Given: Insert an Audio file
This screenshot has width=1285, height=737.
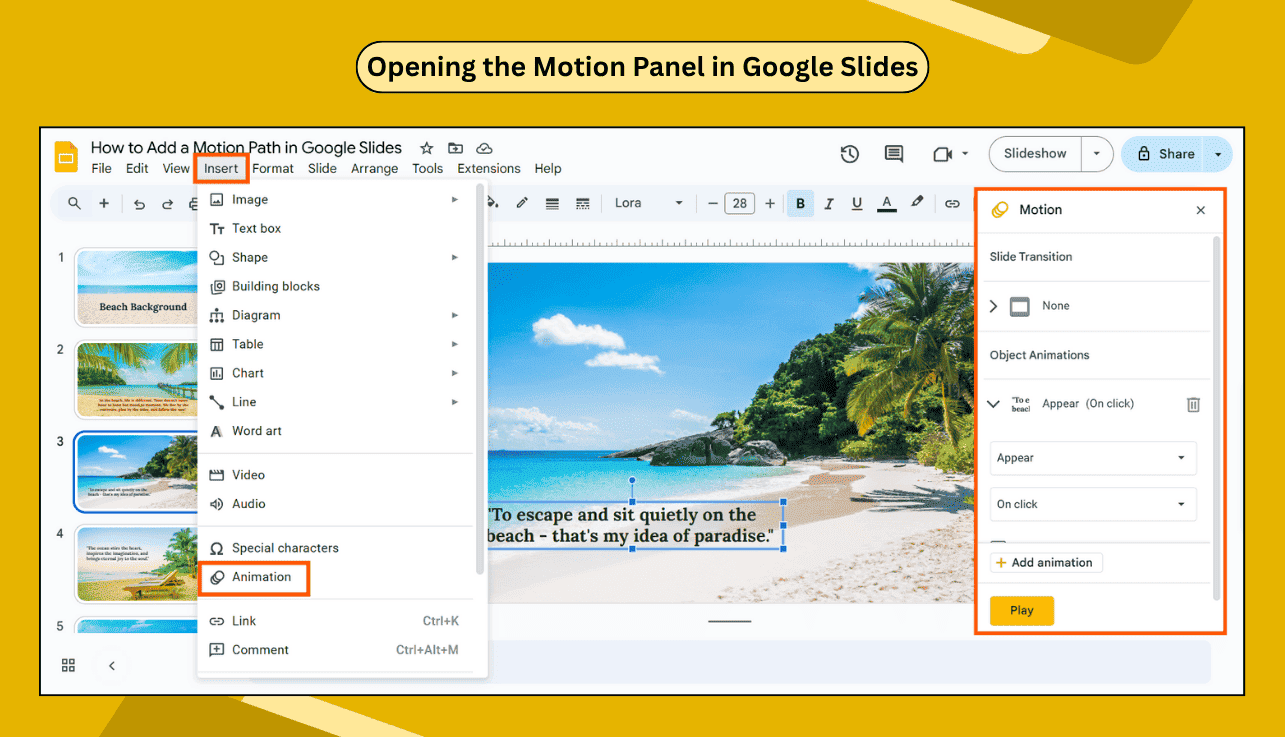Looking at the screenshot, I should click(x=250, y=504).
